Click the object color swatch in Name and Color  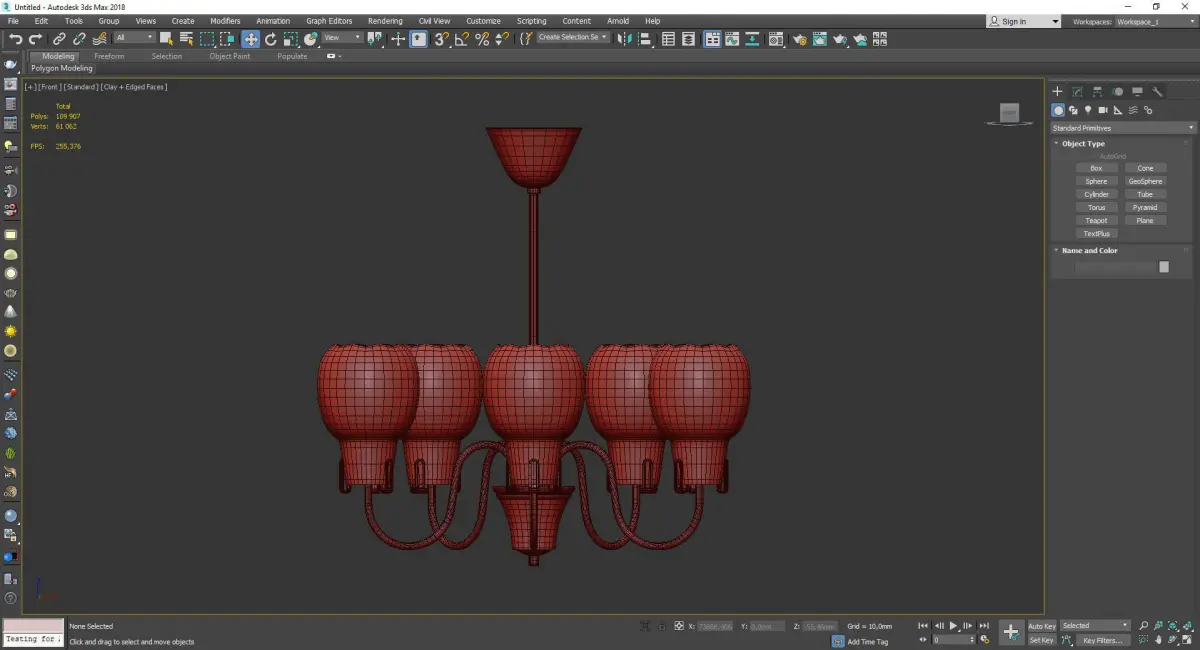[x=1163, y=267]
